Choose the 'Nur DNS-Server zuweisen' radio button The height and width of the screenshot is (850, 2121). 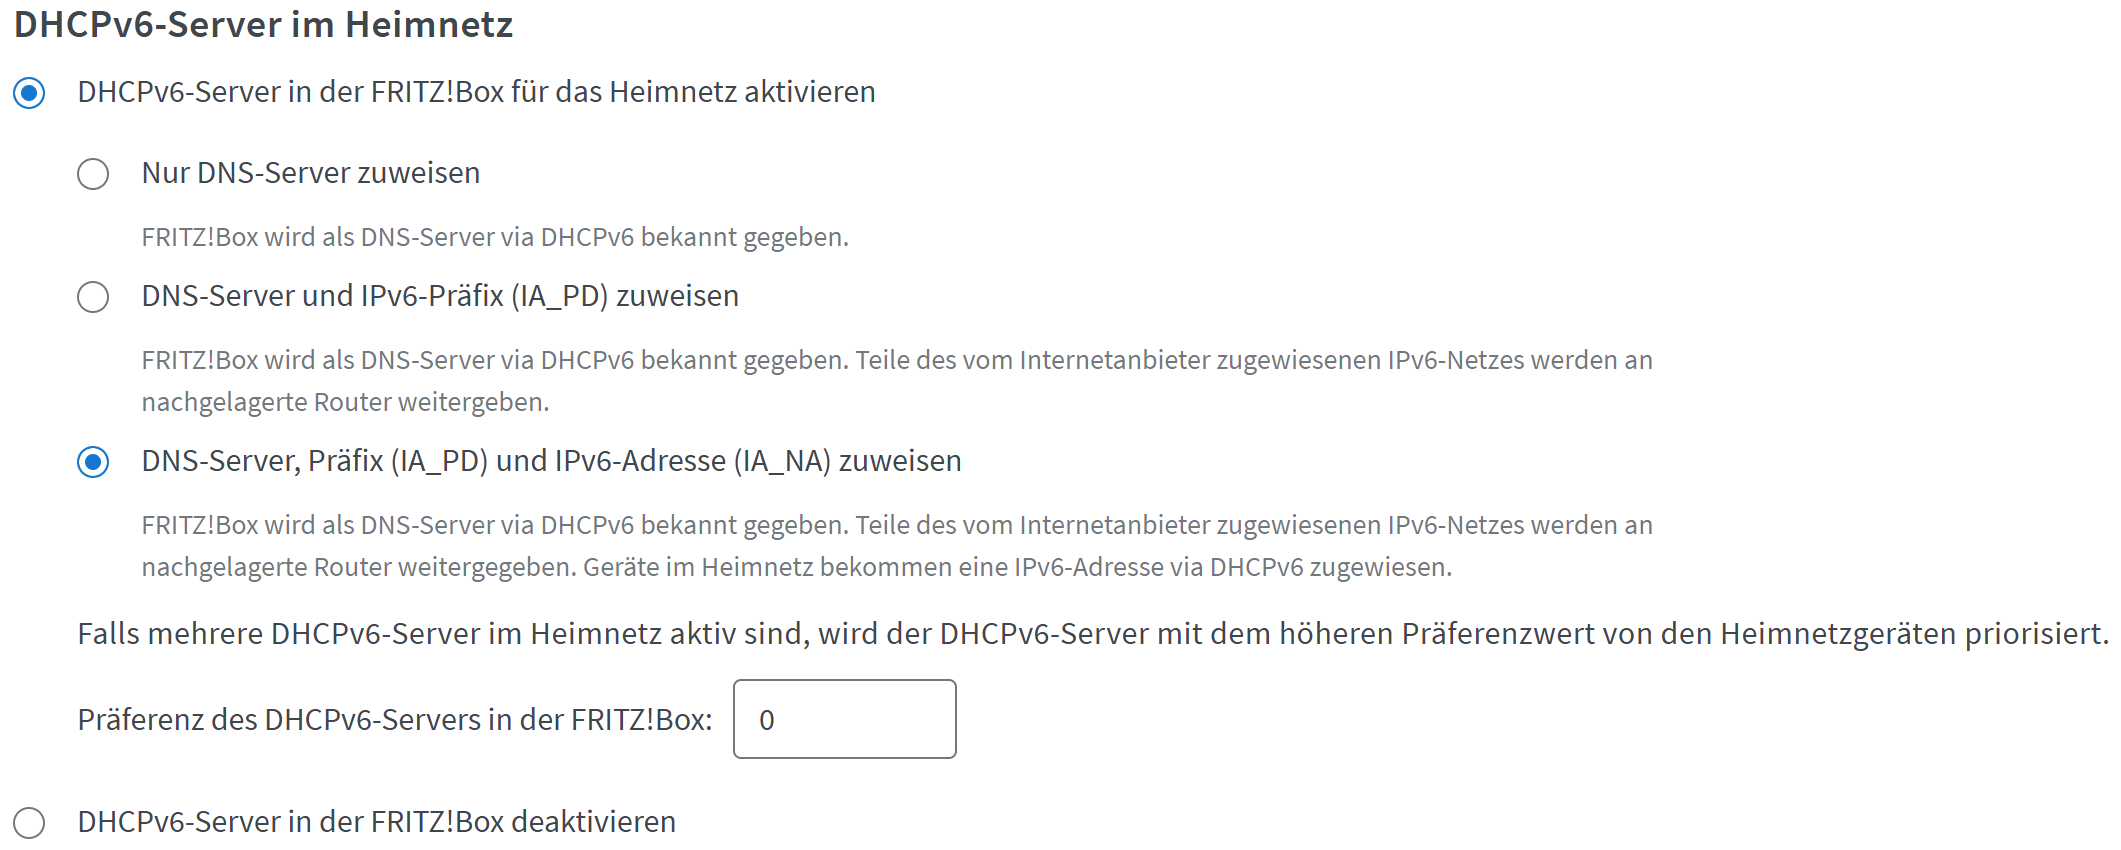pos(93,174)
